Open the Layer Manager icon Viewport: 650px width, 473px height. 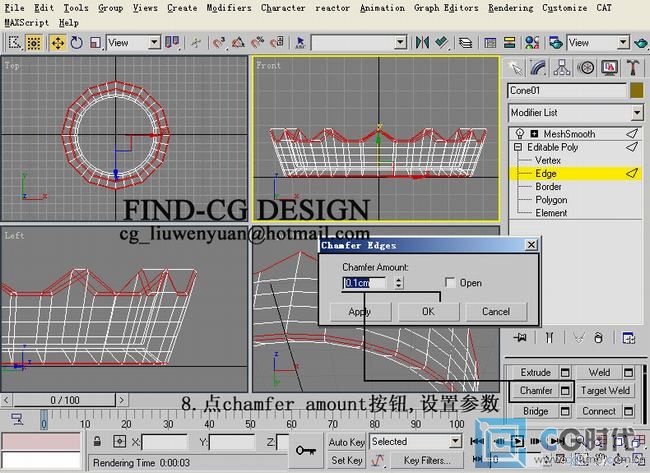pos(465,43)
